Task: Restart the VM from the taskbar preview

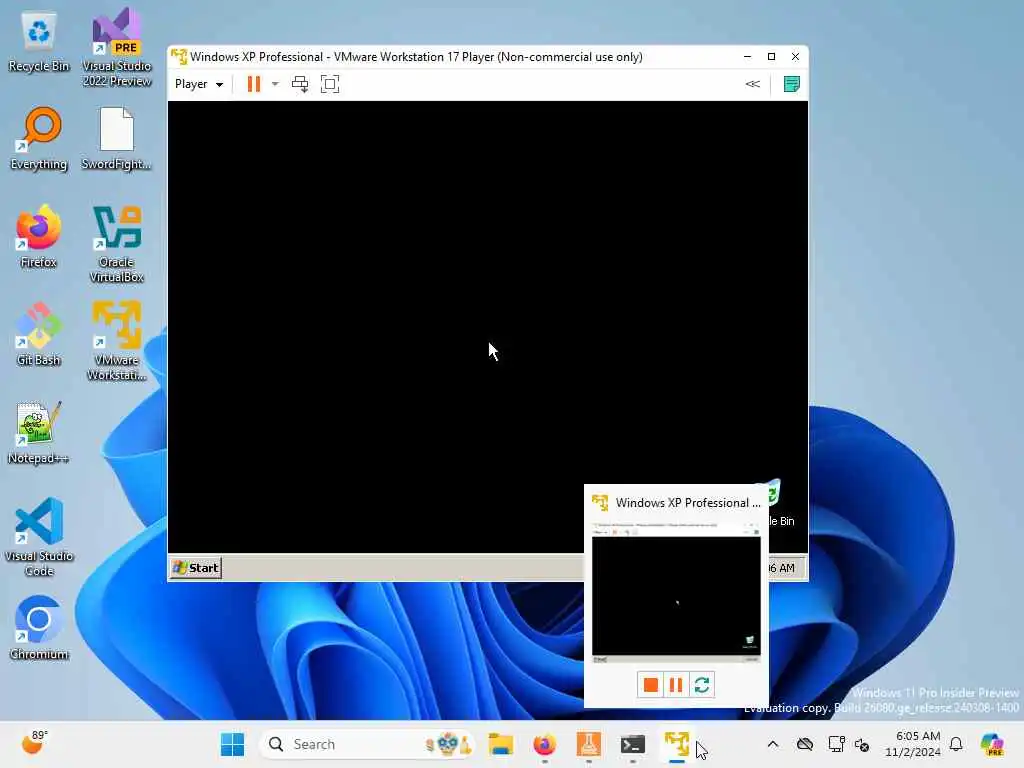Action: coord(702,684)
